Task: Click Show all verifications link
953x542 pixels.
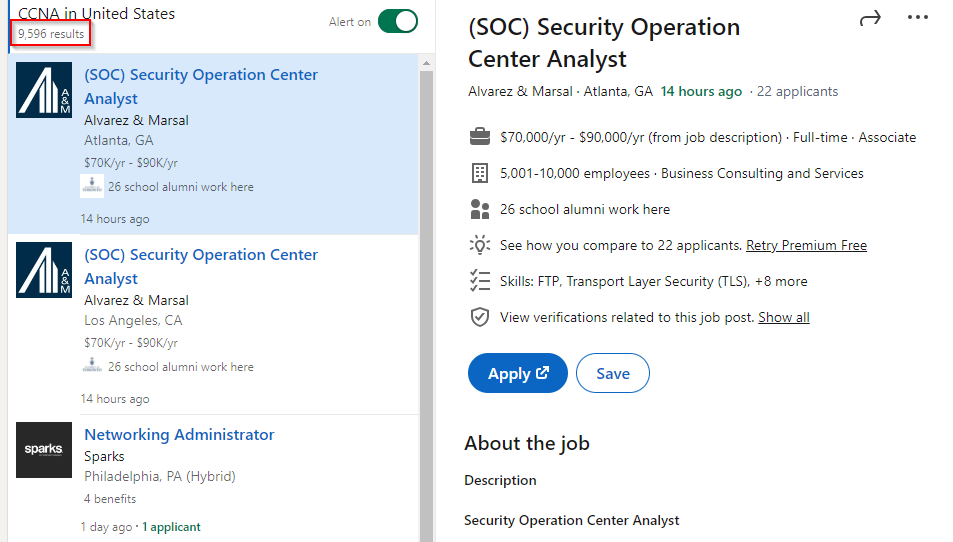Action: point(783,317)
